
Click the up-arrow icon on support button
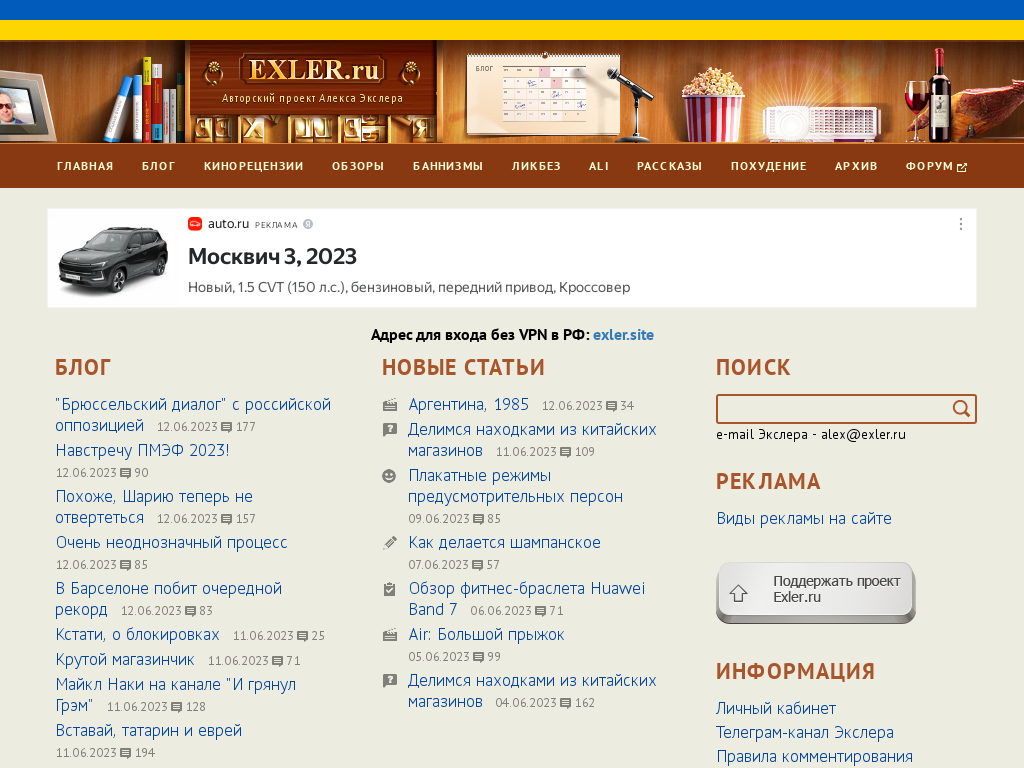pos(739,593)
